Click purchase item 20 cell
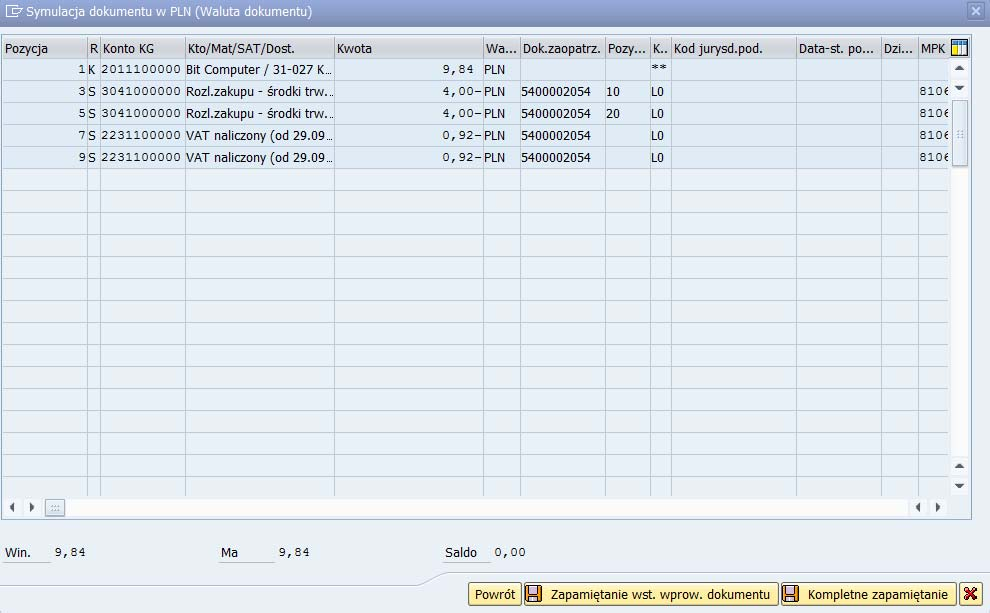990x613 pixels. click(628, 114)
